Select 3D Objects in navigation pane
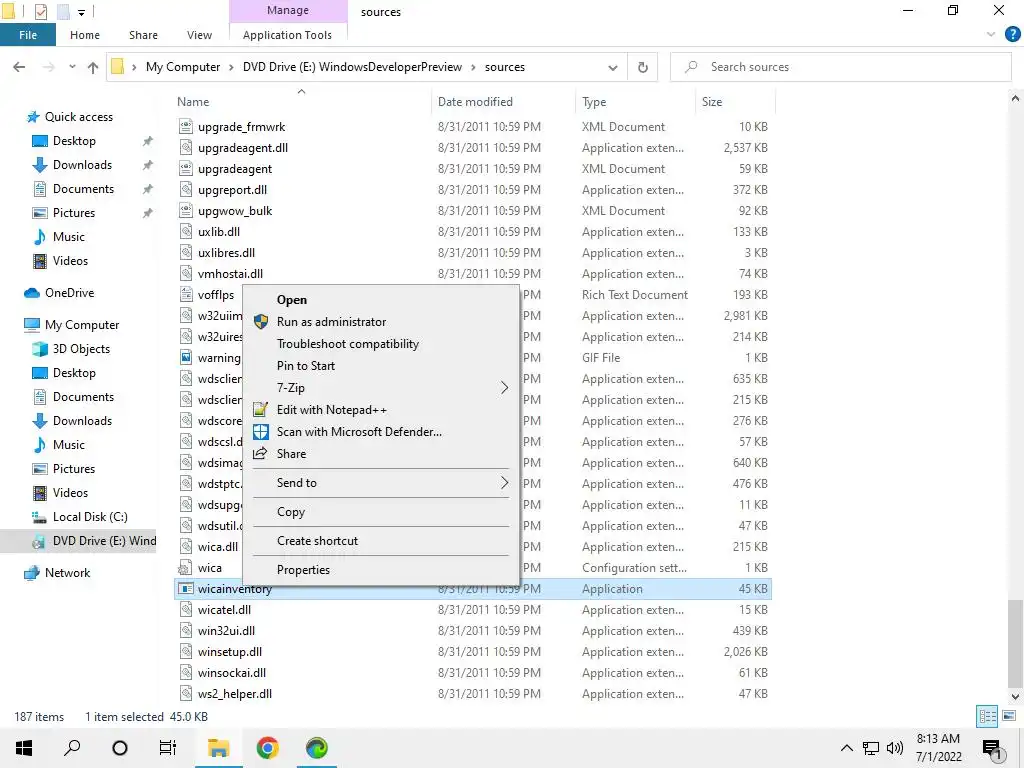1024x768 pixels. (81, 349)
